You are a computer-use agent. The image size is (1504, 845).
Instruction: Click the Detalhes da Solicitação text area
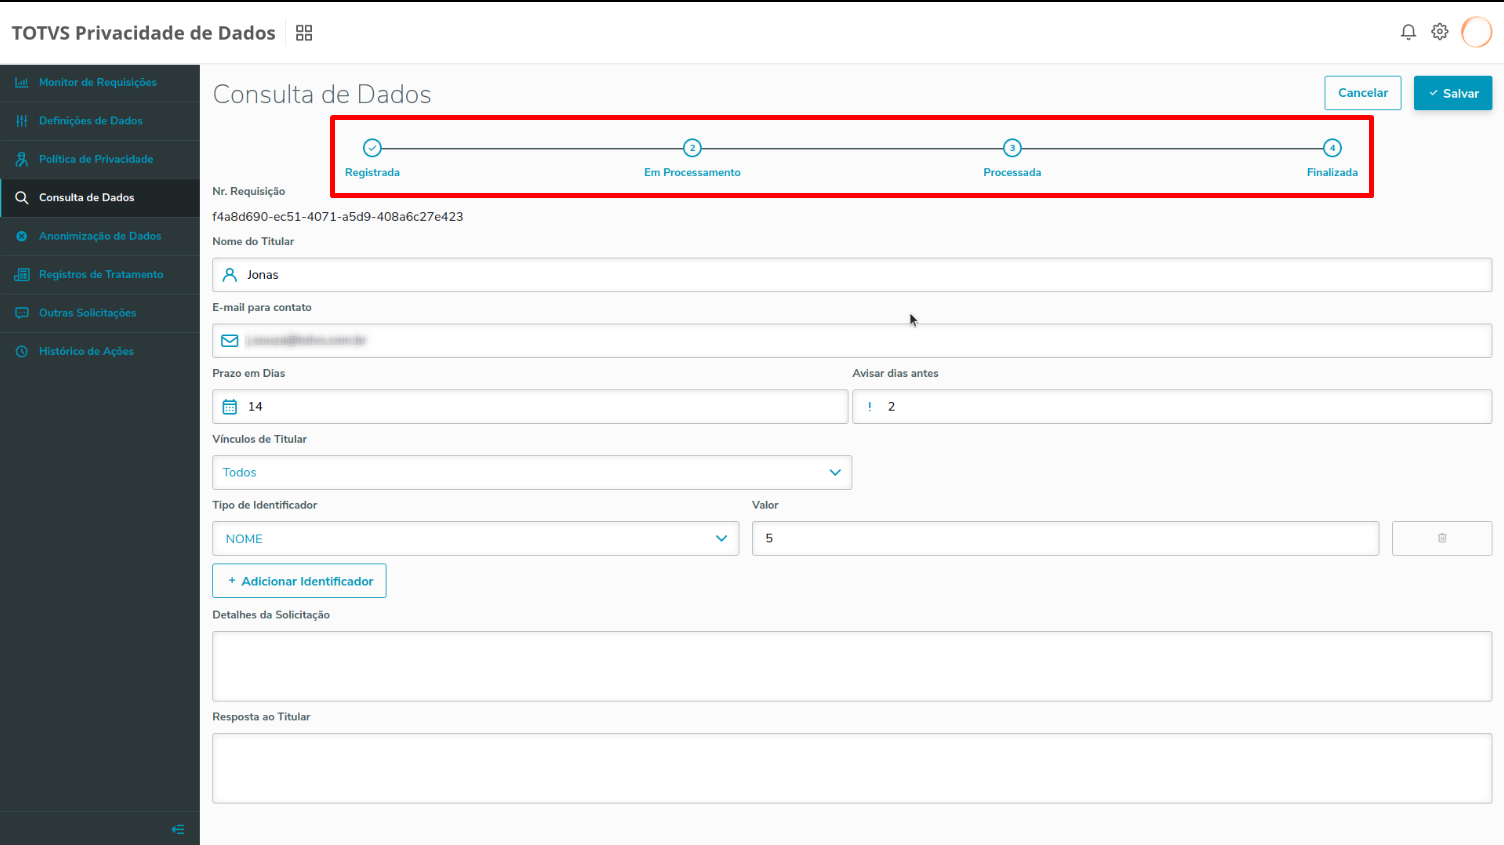click(x=852, y=666)
